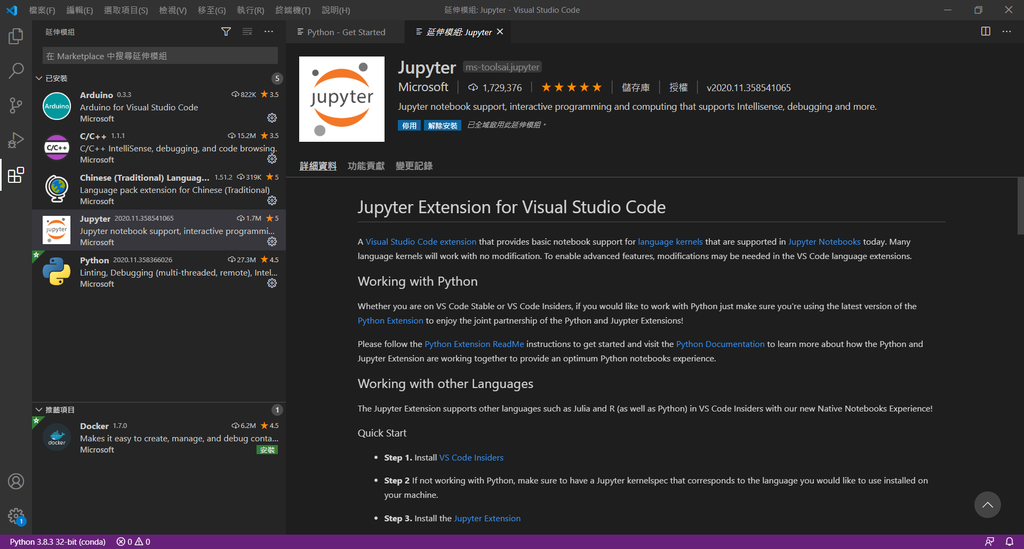
Task: Select the 詳細資料 details tab
Action: pos(318,166)
